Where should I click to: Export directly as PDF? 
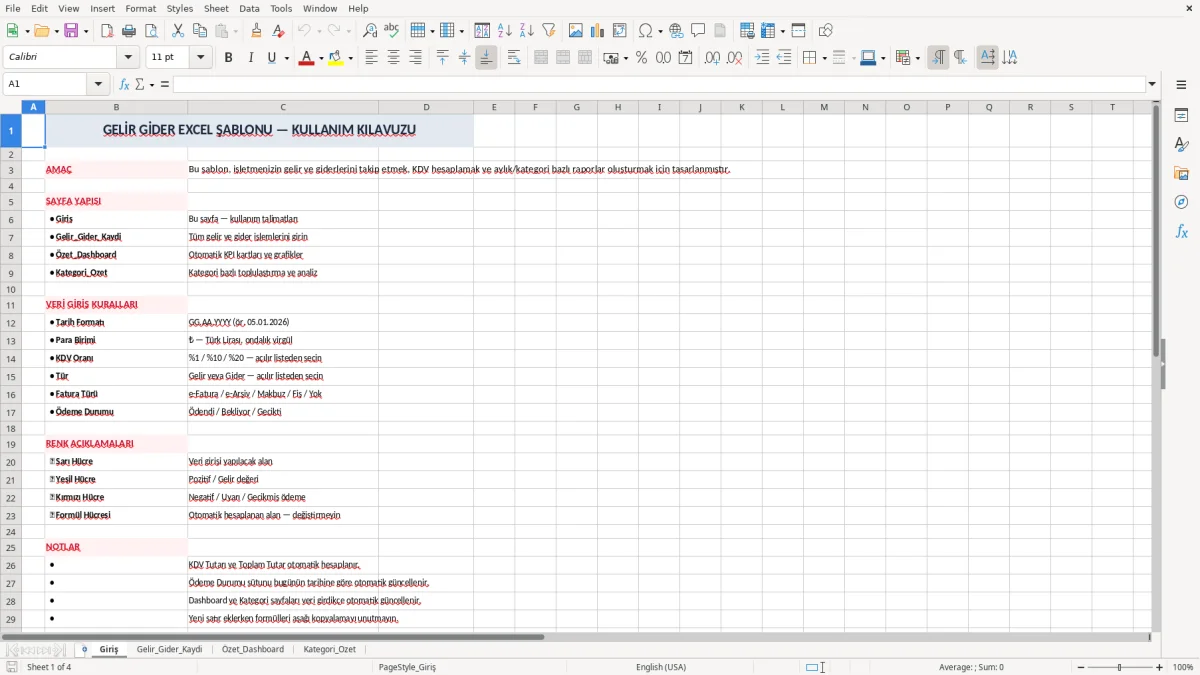(107, 31)
